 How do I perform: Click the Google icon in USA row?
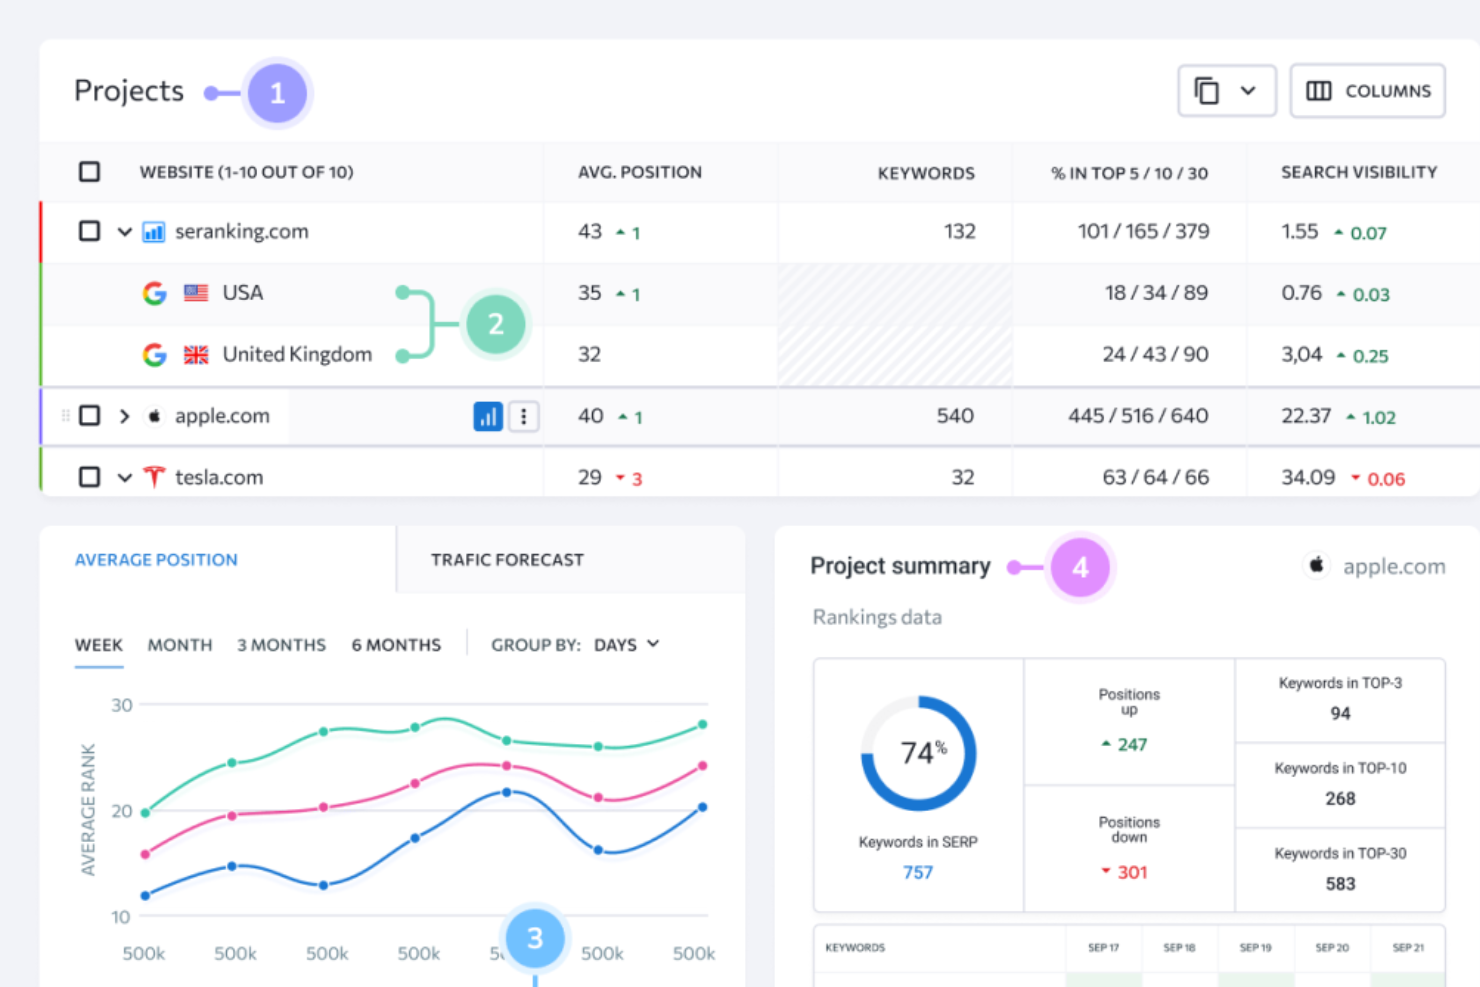point(154,293)
